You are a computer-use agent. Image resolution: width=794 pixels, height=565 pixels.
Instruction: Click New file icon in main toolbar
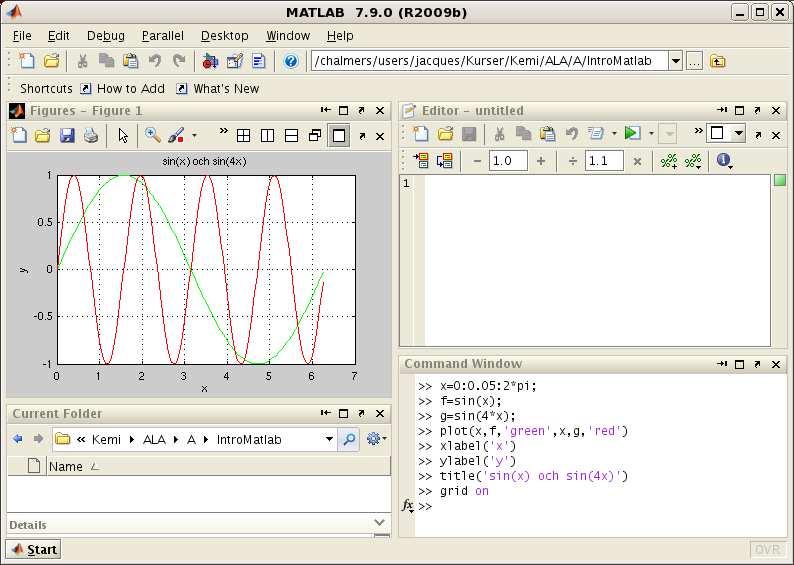coord(27,61)
